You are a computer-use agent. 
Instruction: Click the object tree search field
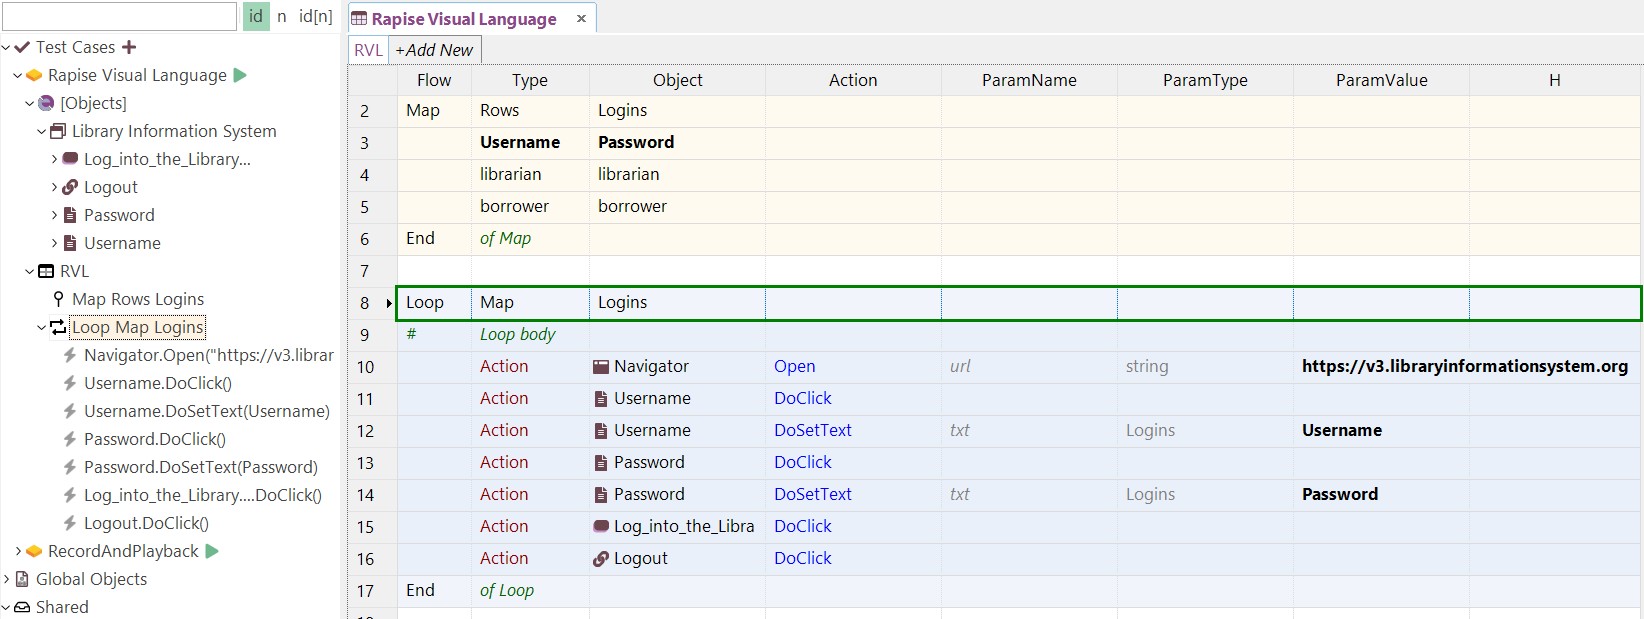coord(120,16)
